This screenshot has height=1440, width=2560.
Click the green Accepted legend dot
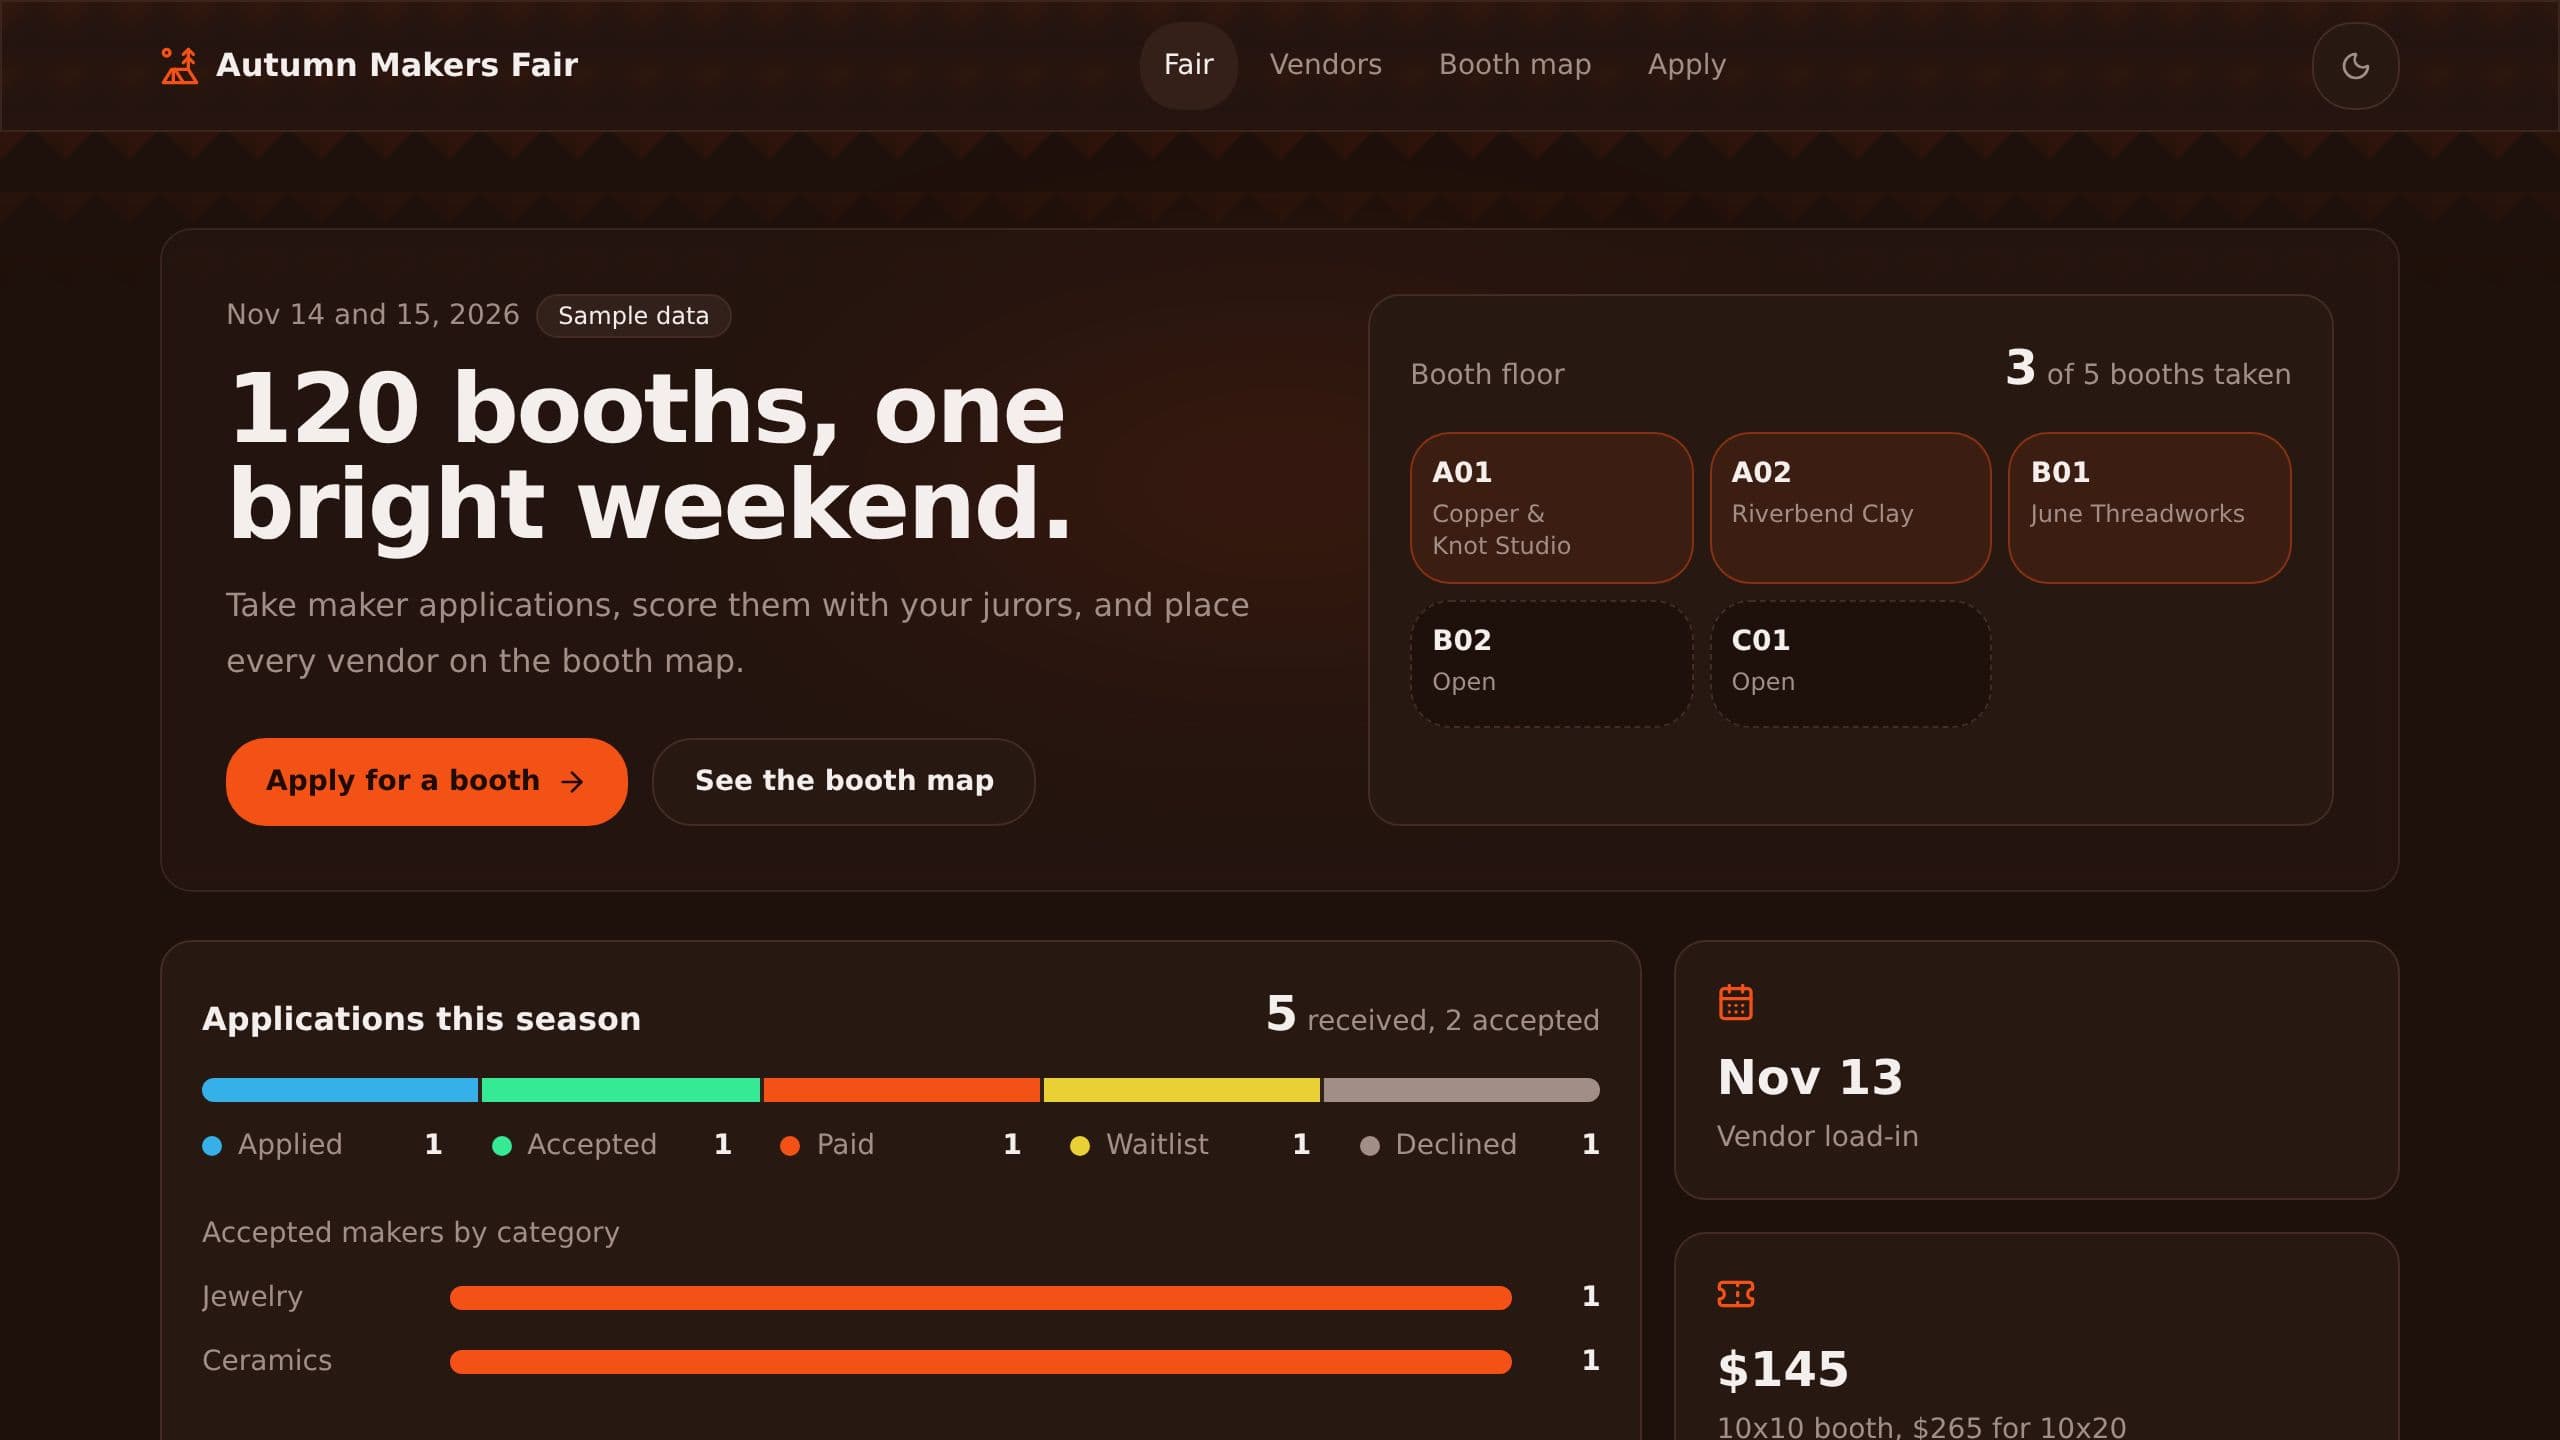[x=502, y=1146]
